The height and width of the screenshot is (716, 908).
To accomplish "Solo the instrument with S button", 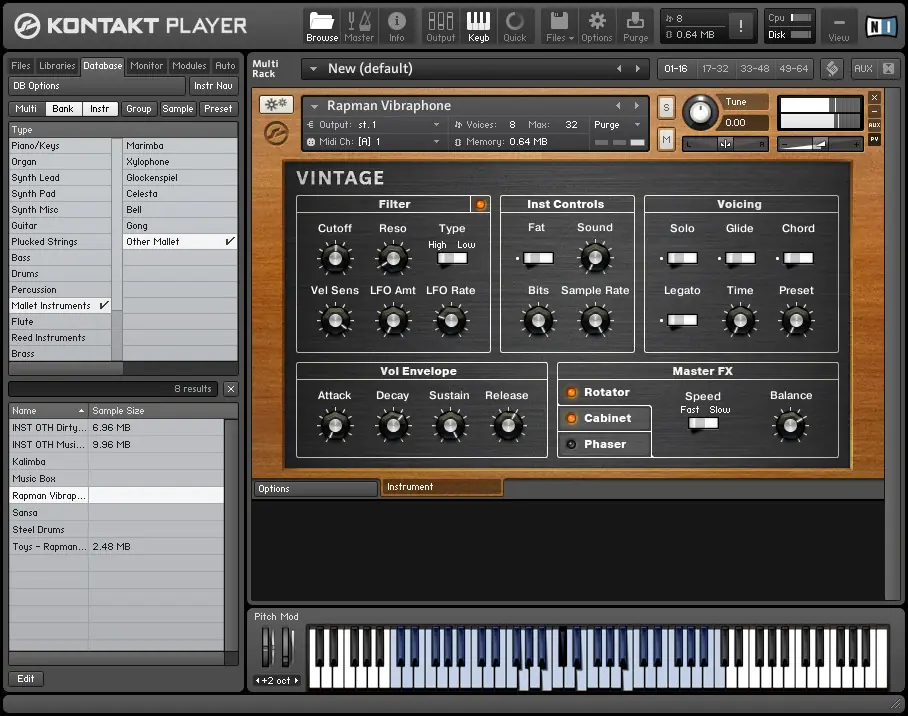I will point(666,107).
